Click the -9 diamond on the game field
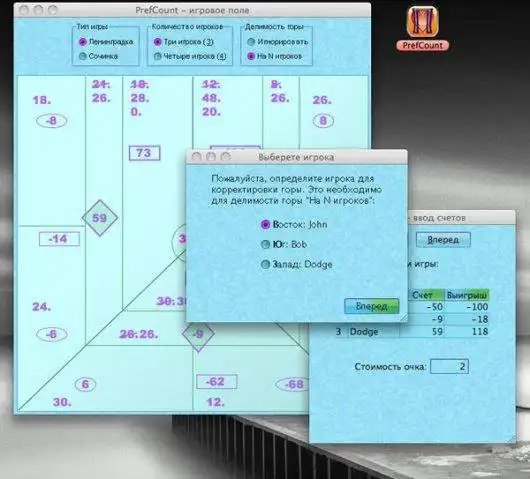Viewport: 530px width, 479px height. [x=198, y=335]
